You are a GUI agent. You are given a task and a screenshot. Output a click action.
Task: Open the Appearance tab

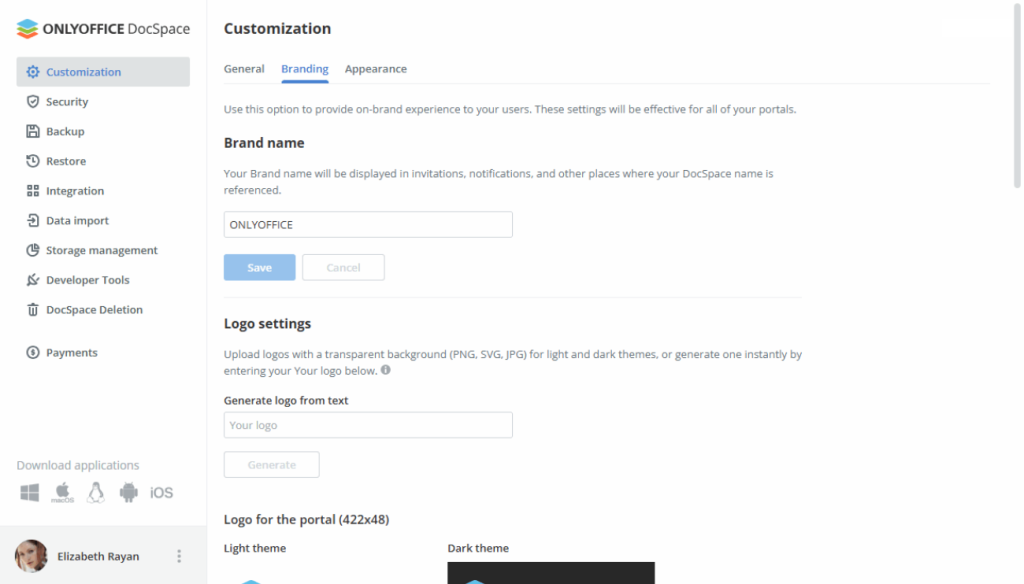click(x=376, y=69)
